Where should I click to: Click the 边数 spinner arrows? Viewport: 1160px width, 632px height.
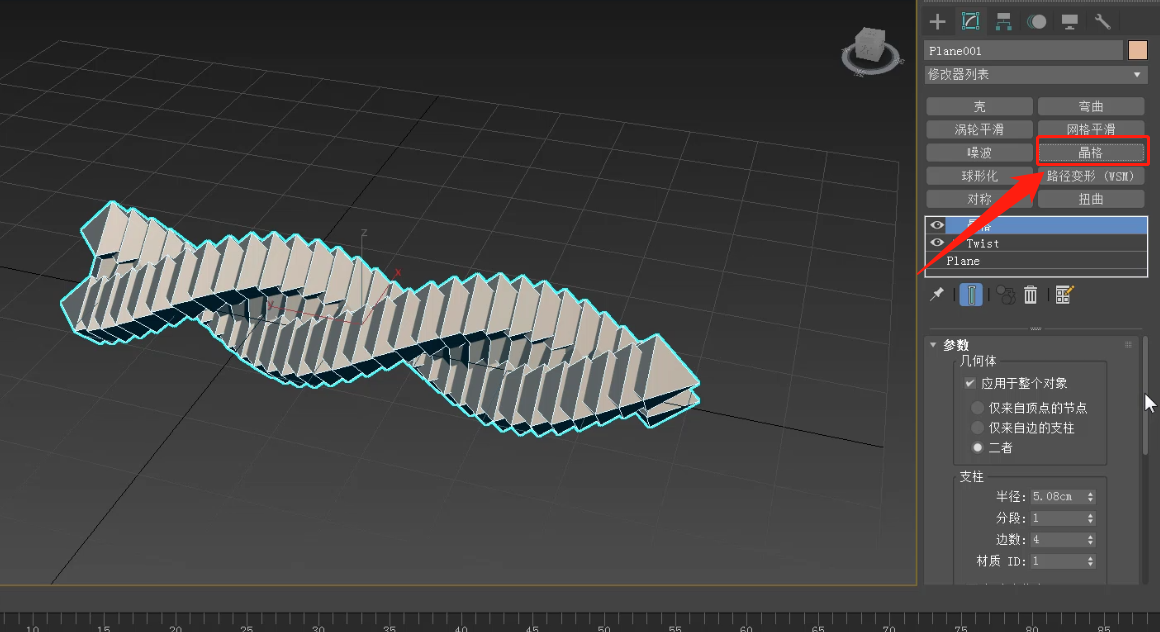click(1090, 539)
